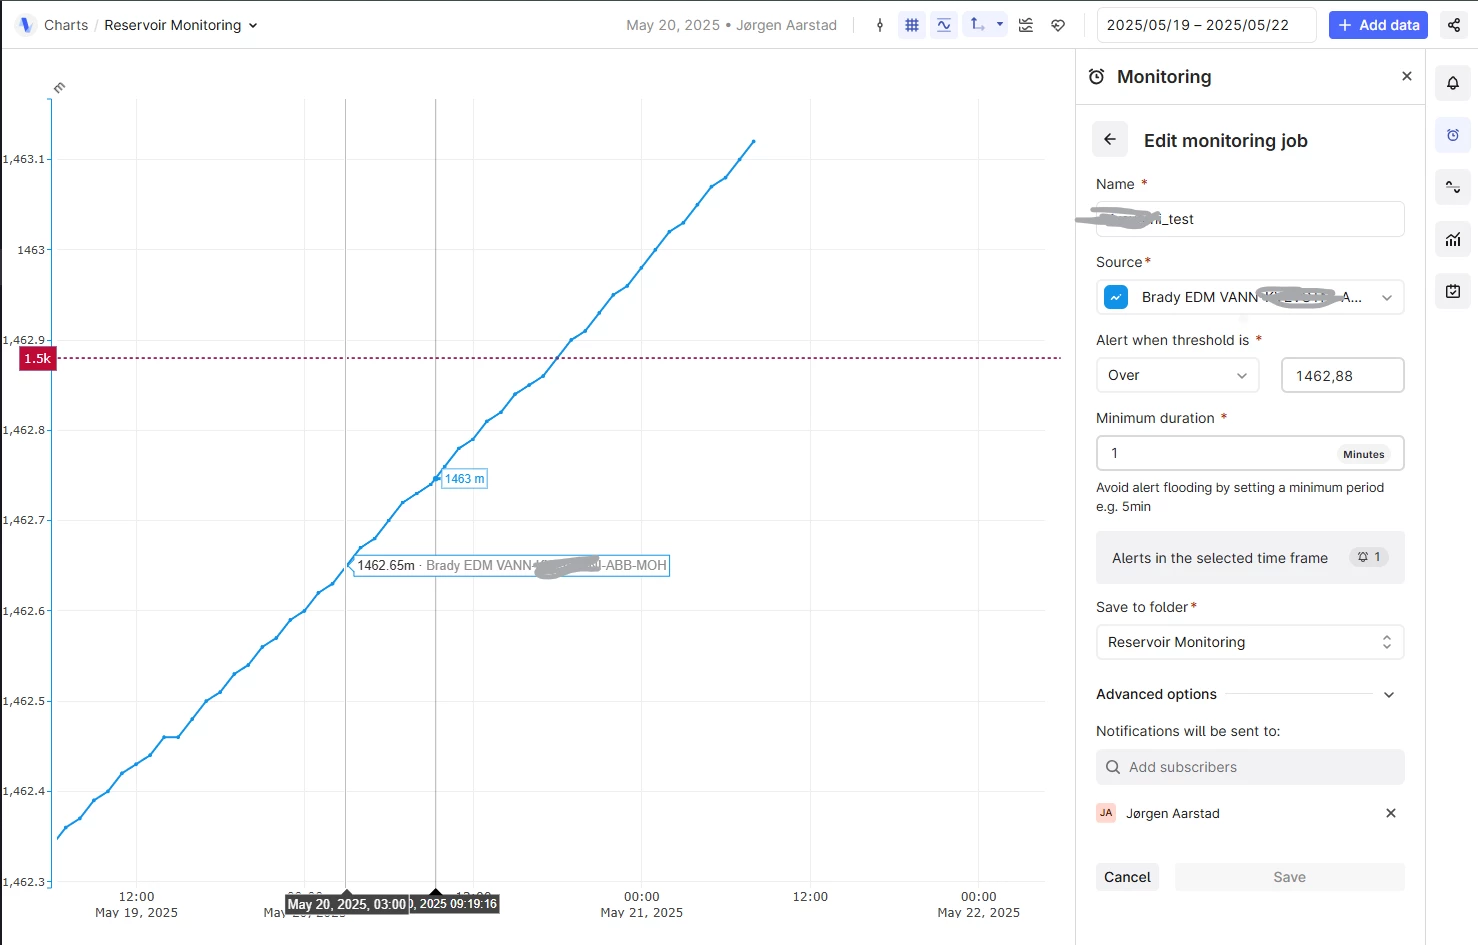Open the chart statistics sidebar icon
Screen dimensions: 1478x945
click(1453, 239)
